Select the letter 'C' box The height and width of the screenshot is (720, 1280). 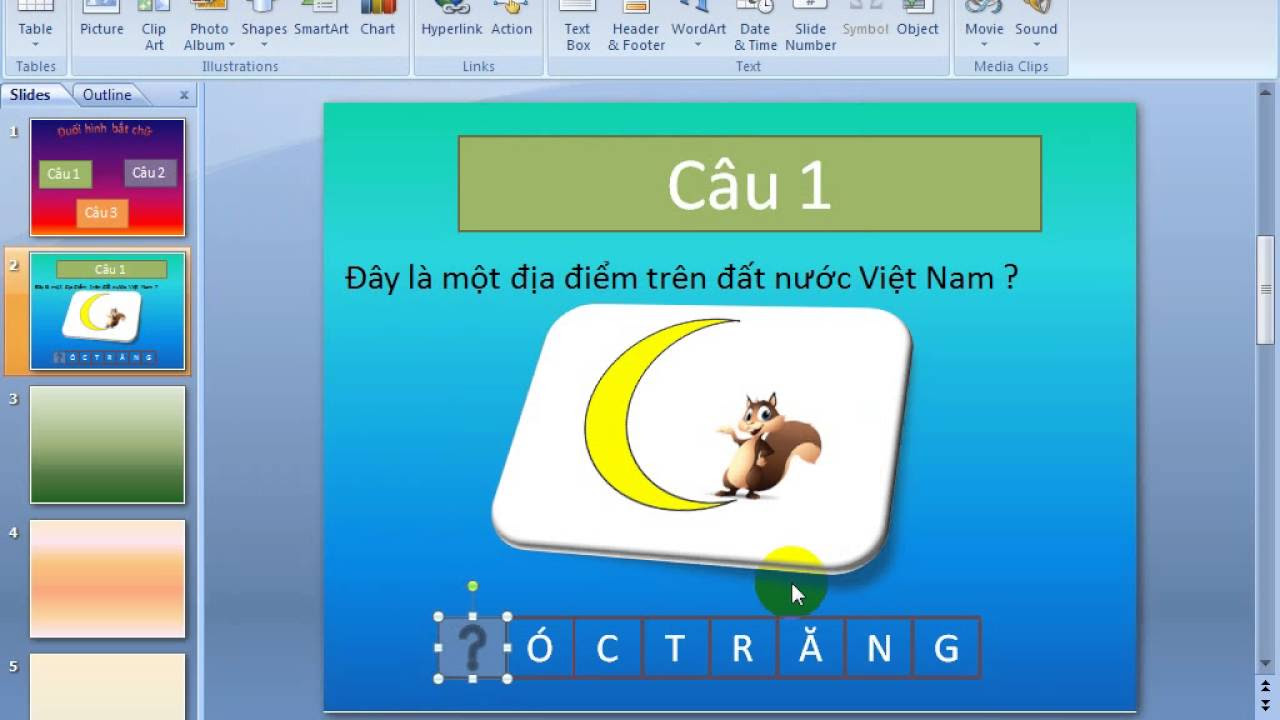tap(607, 648)
